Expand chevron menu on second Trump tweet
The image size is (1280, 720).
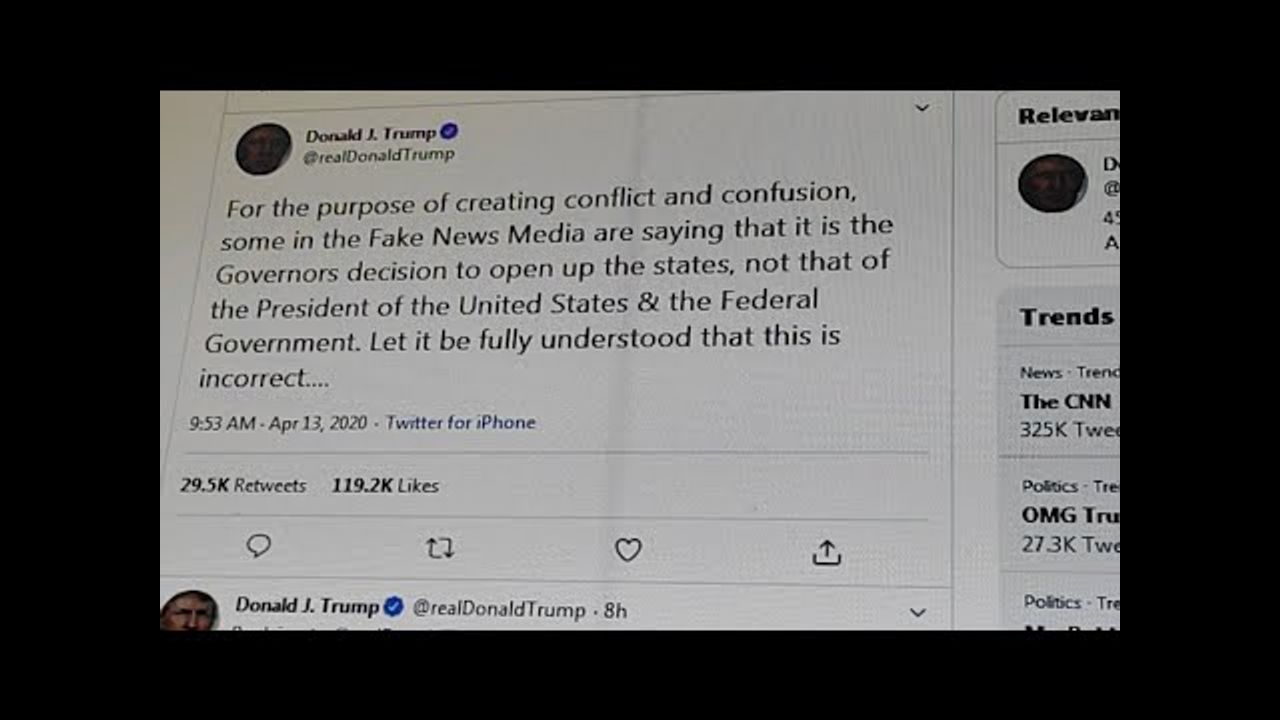click(917, 612)
